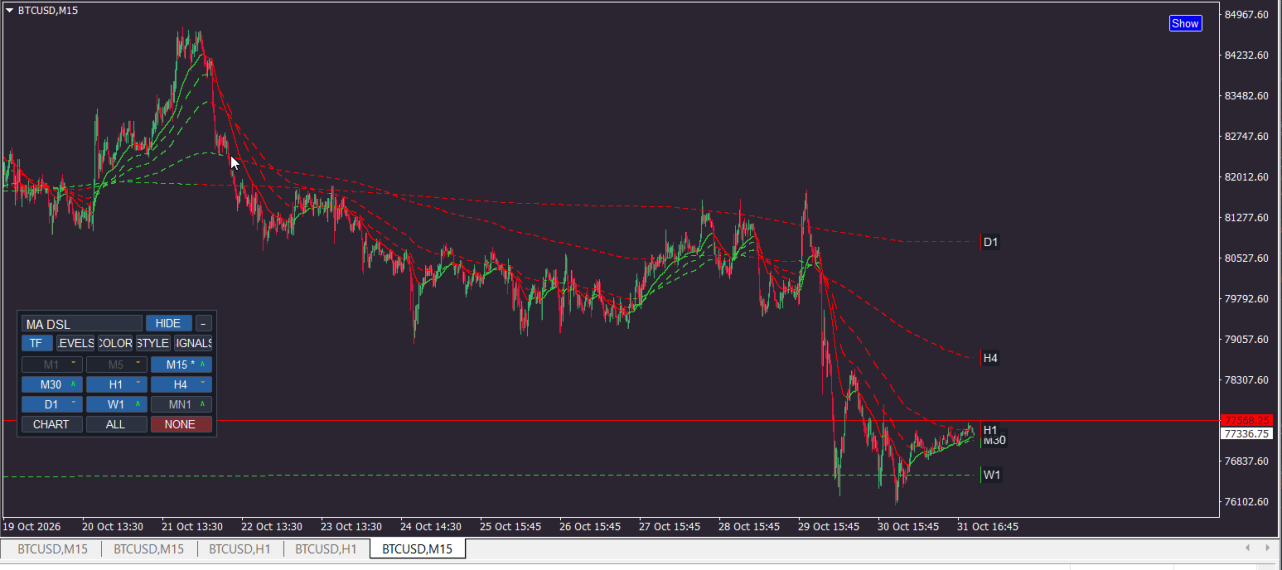1282x570 pixels.
Task: Switch to the SIGNALS tab
Action: [x=193, y=343]
